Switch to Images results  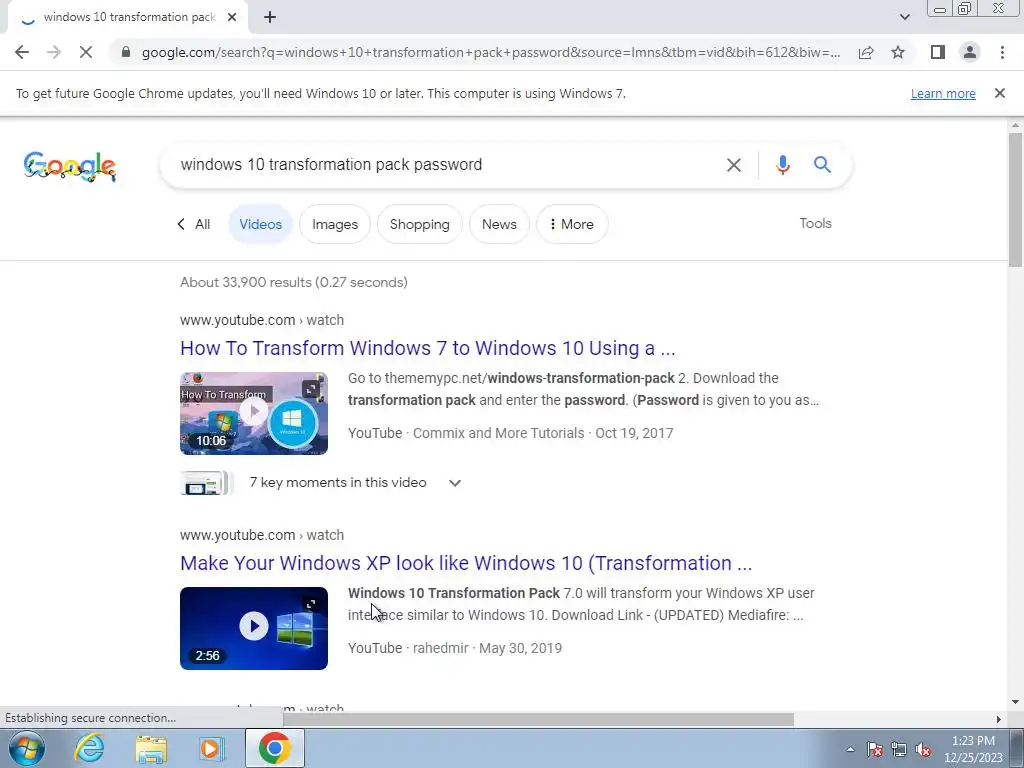tap(334, 224)
